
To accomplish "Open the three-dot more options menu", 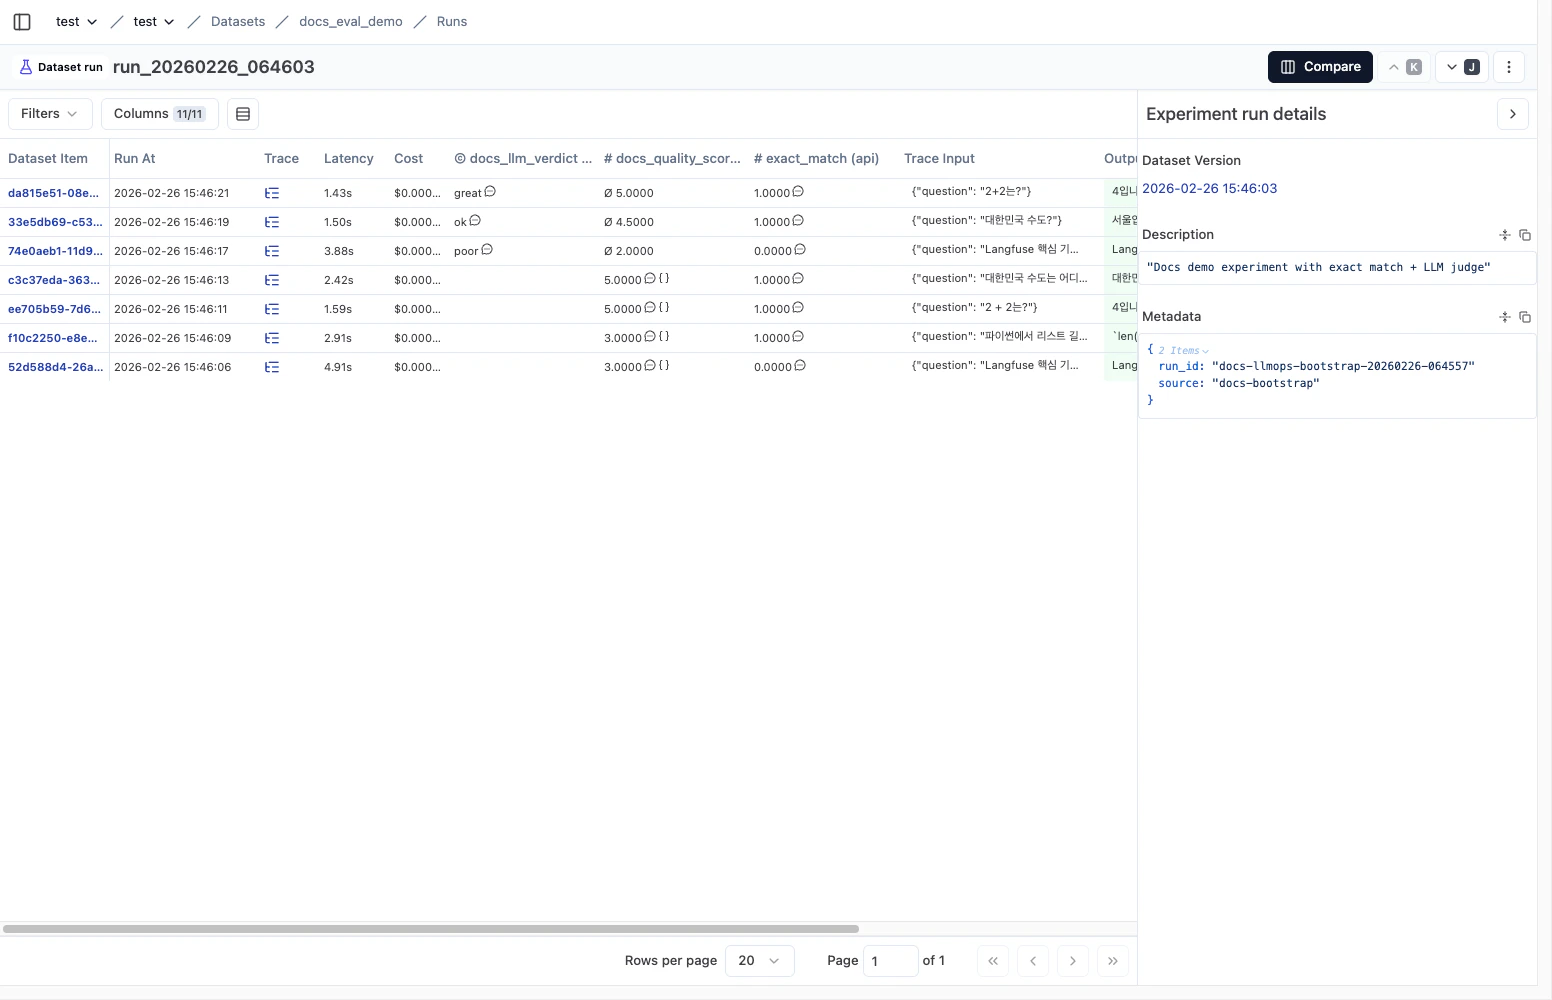I will click(x=1509, y=67).
